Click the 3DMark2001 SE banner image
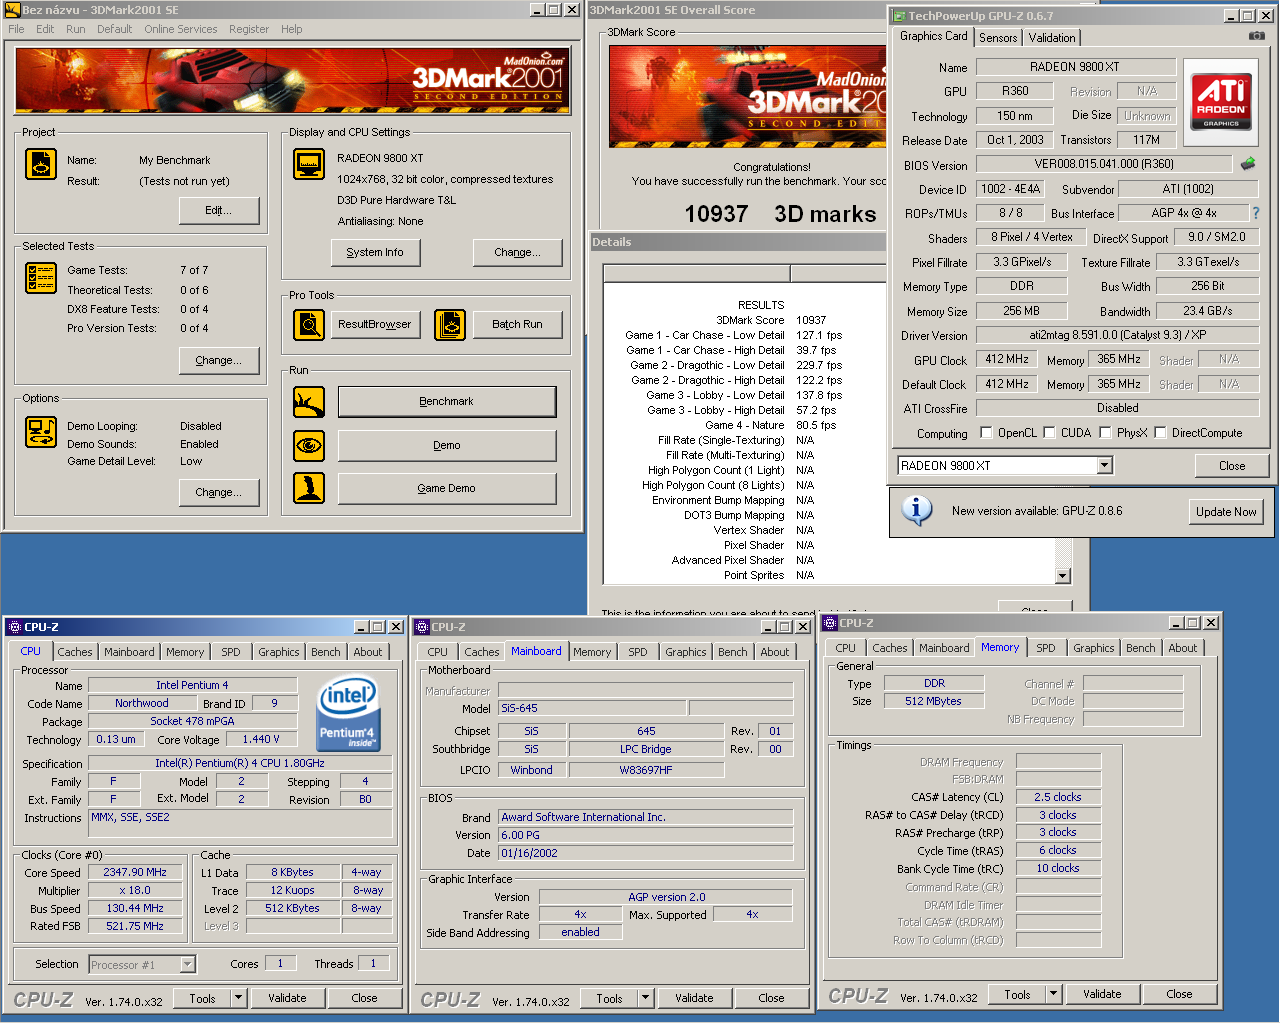Viewport: 1280px width, 1024px height. (x=293, y=81)
